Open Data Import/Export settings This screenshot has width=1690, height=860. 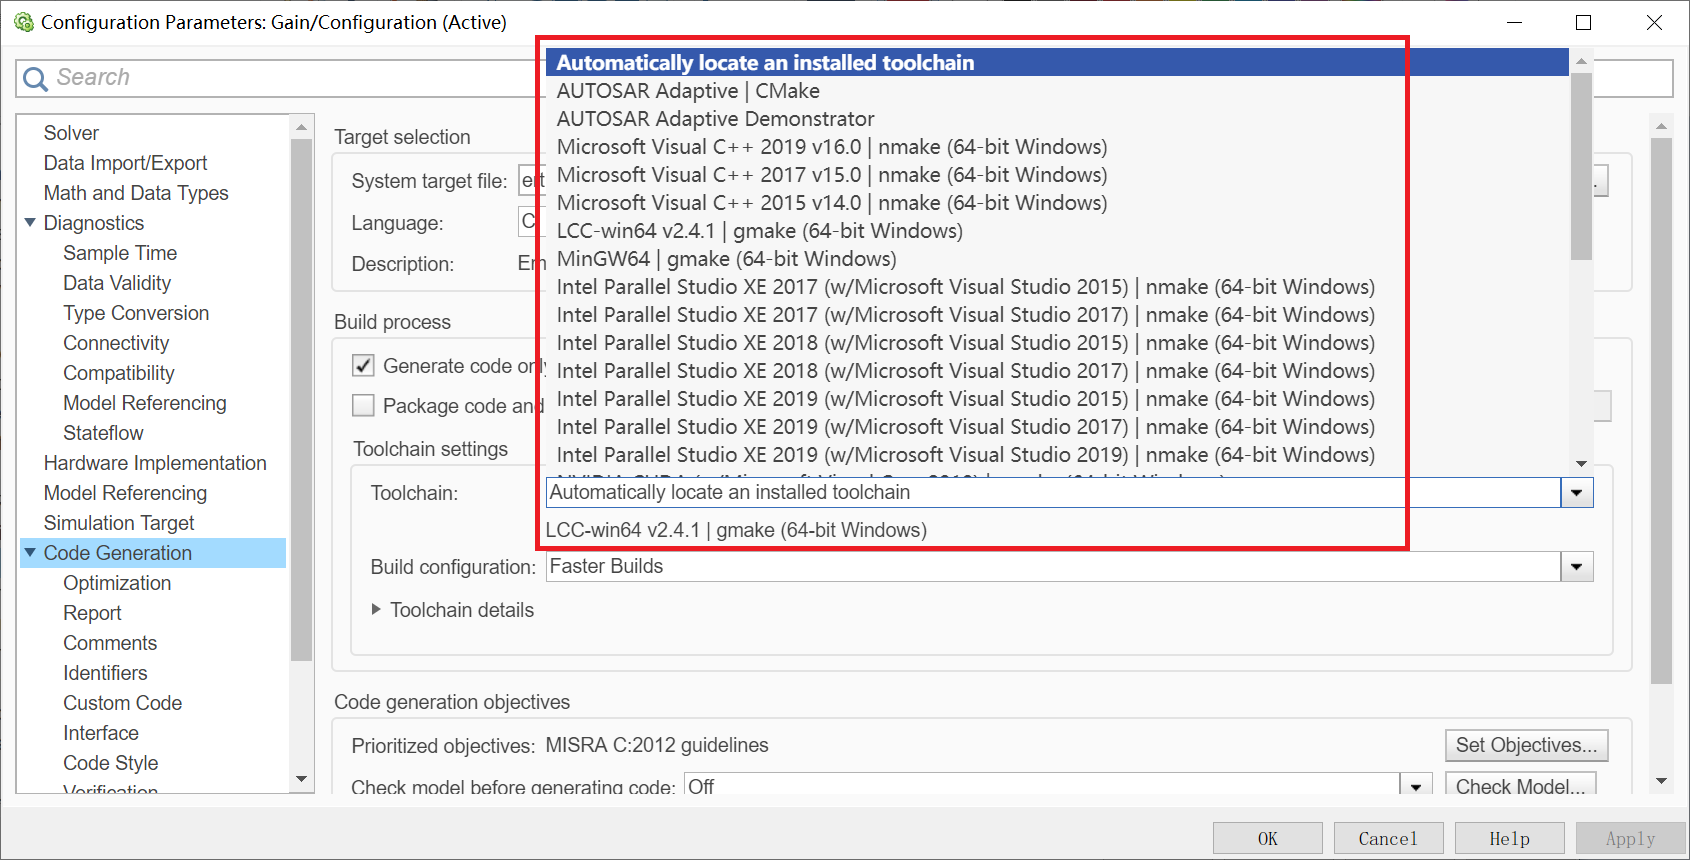(125, 163)
